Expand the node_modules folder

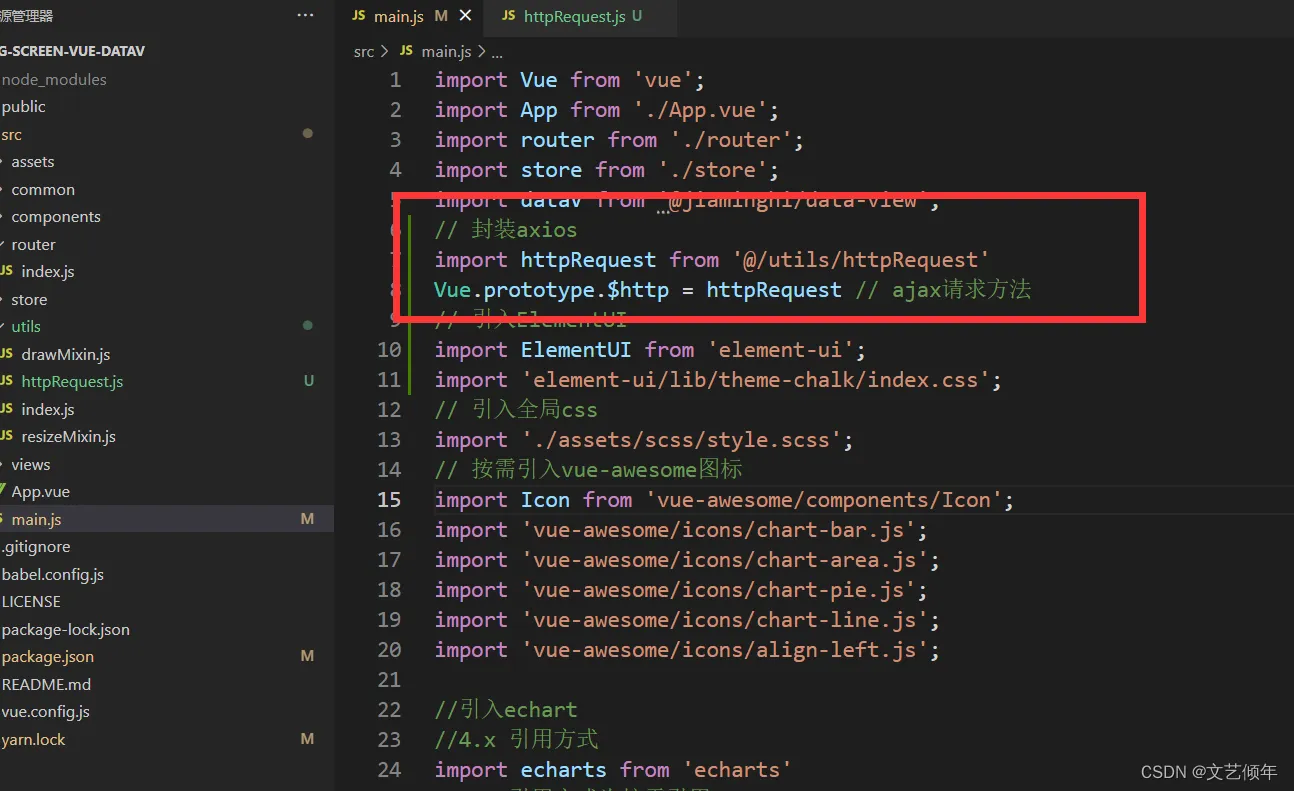(x=54, y=79)
